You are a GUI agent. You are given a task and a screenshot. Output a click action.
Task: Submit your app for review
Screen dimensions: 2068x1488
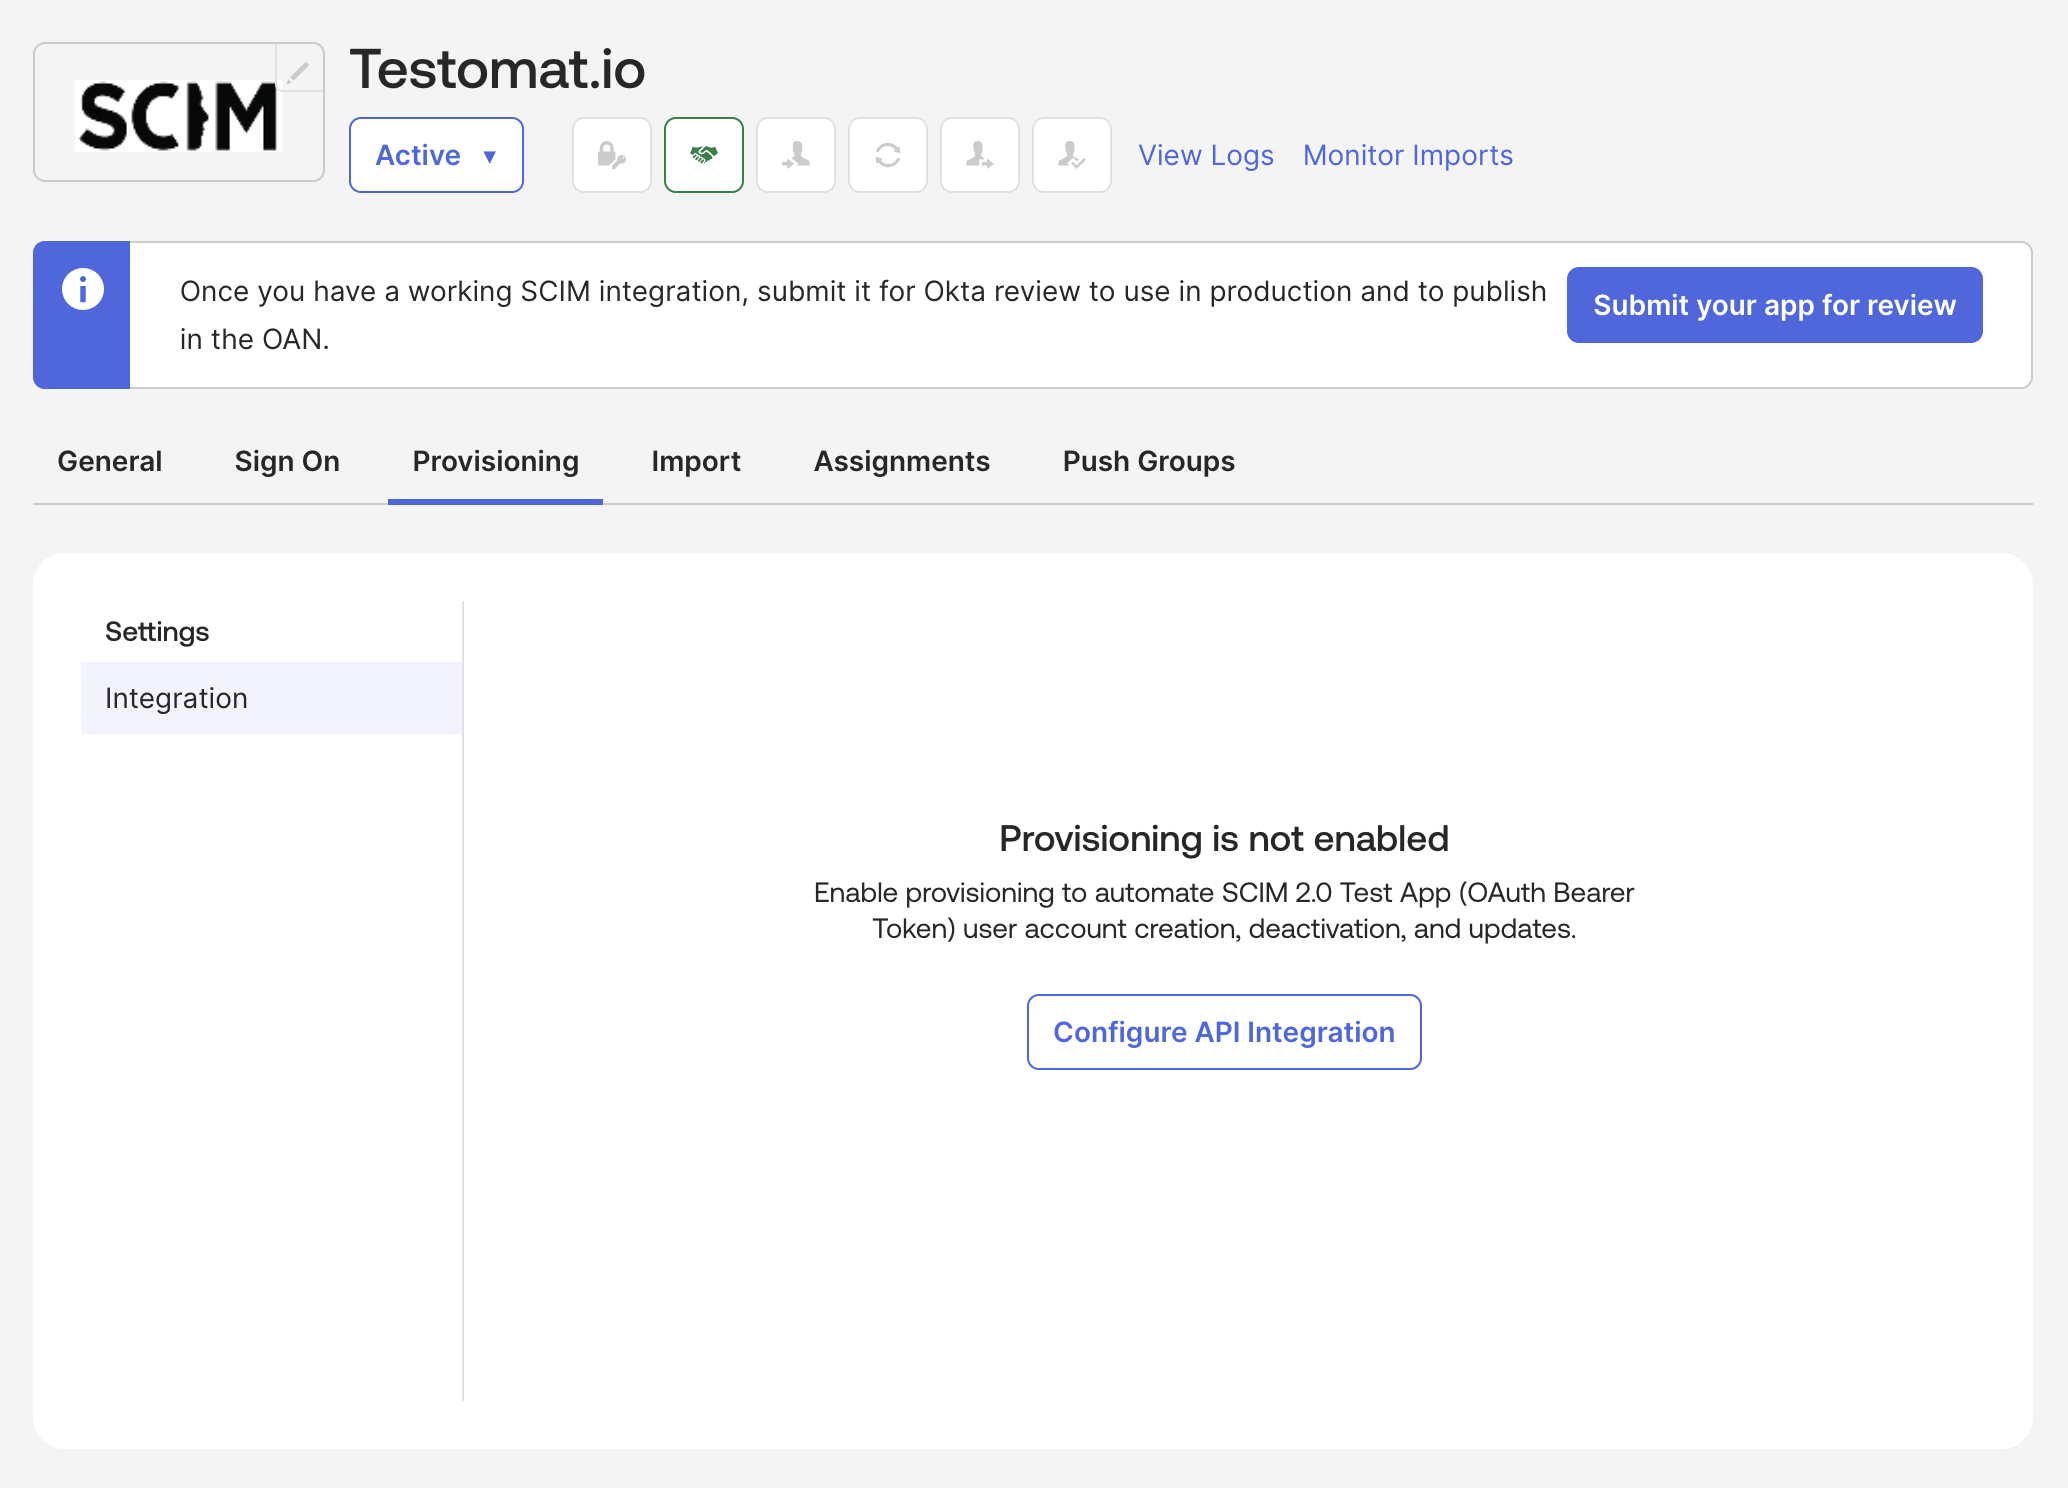tap(1774, 305)
